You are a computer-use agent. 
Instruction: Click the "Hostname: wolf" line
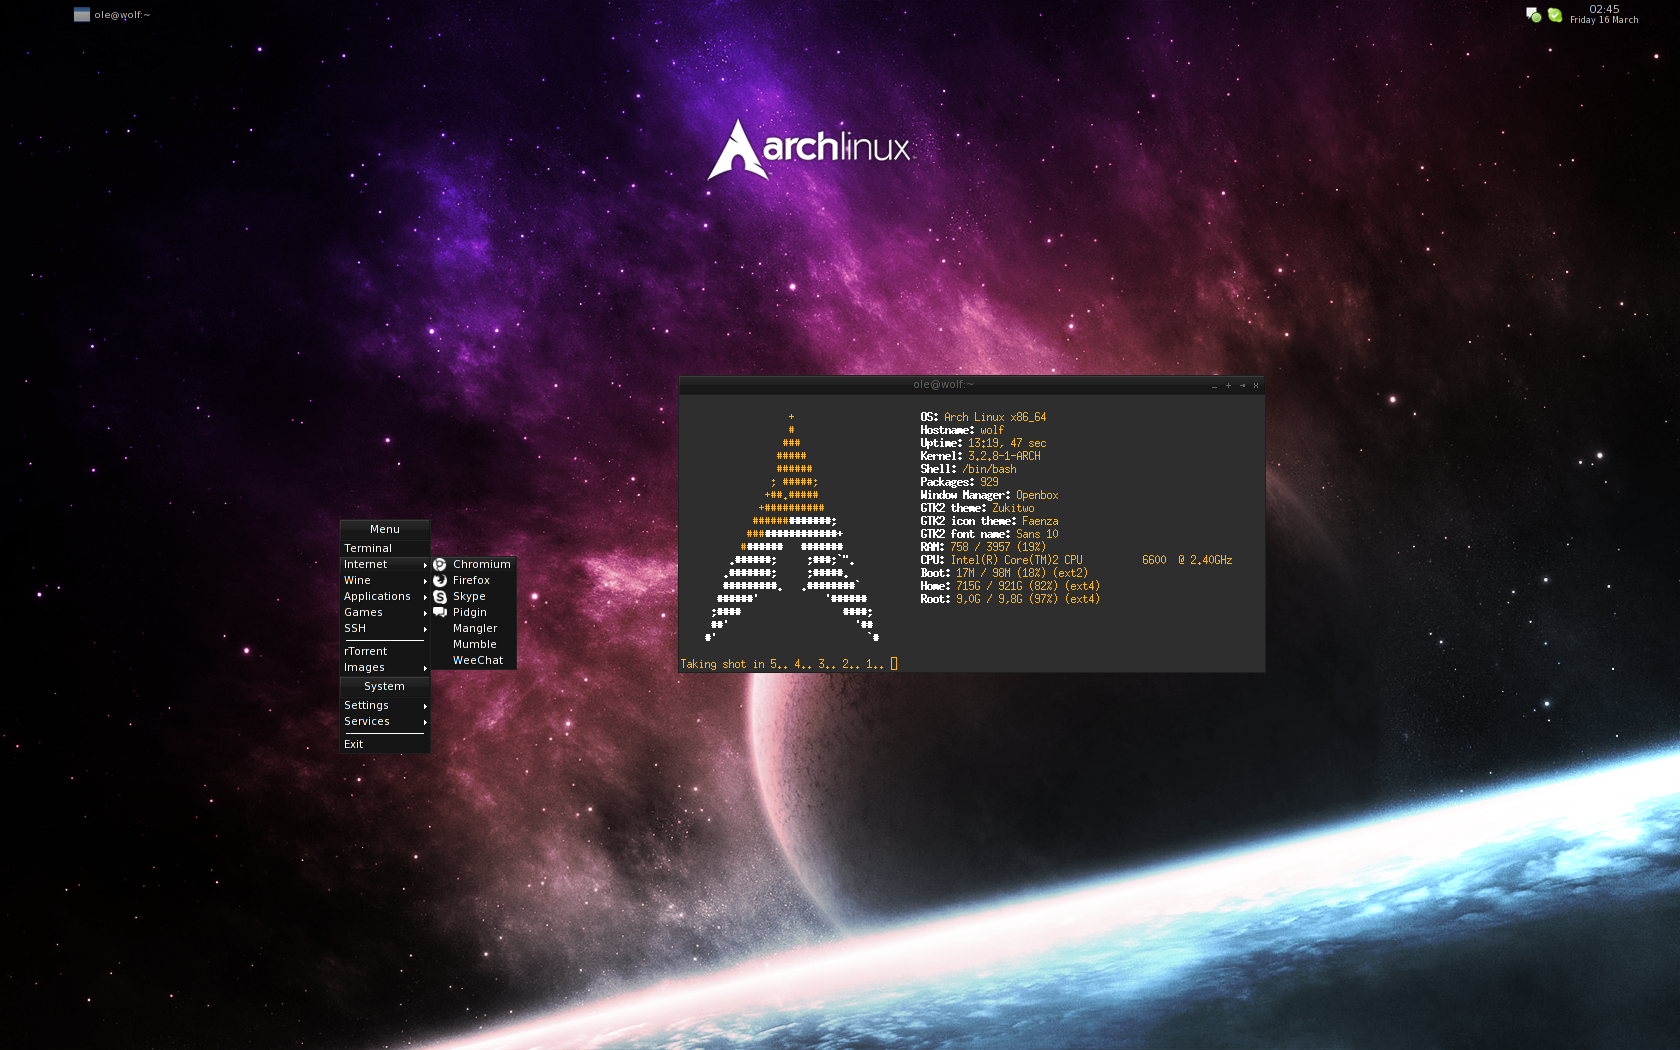[x=962, y=430]
